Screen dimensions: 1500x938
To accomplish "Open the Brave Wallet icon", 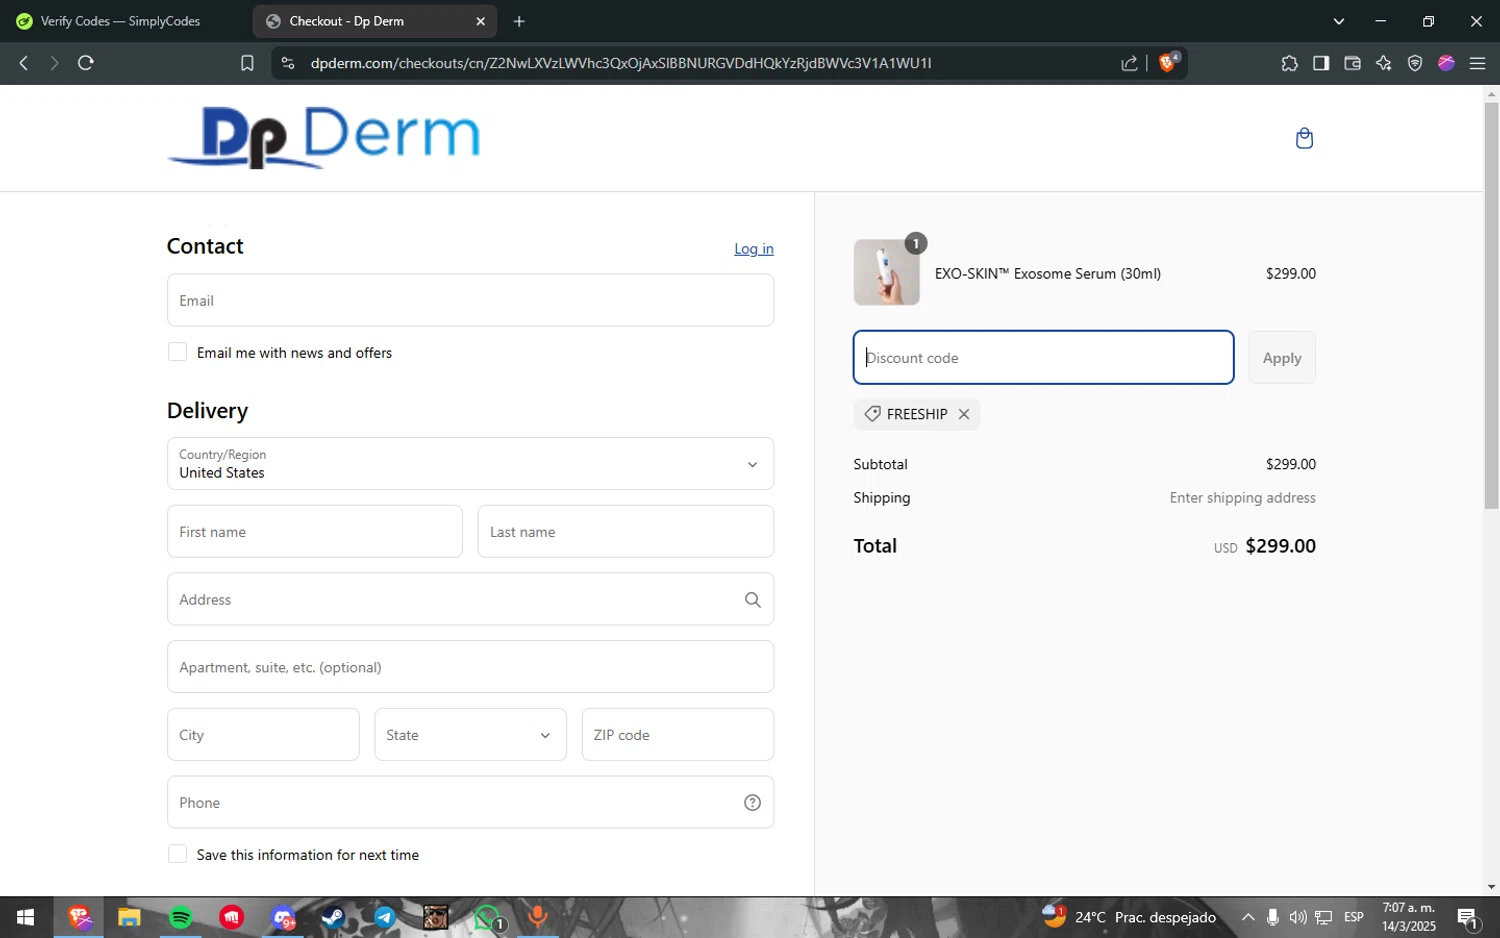I will pyautogui.click(x=1352, y=63).
